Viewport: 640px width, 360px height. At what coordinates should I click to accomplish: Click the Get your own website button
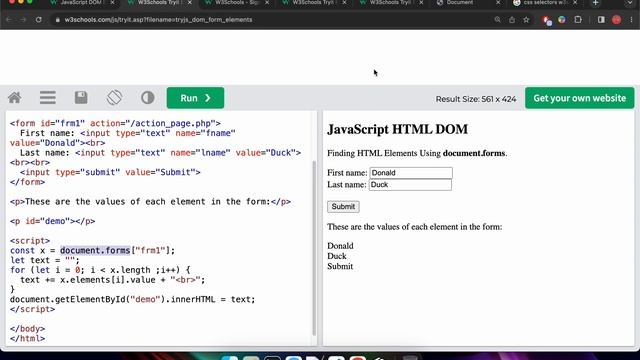coord(580,98)
